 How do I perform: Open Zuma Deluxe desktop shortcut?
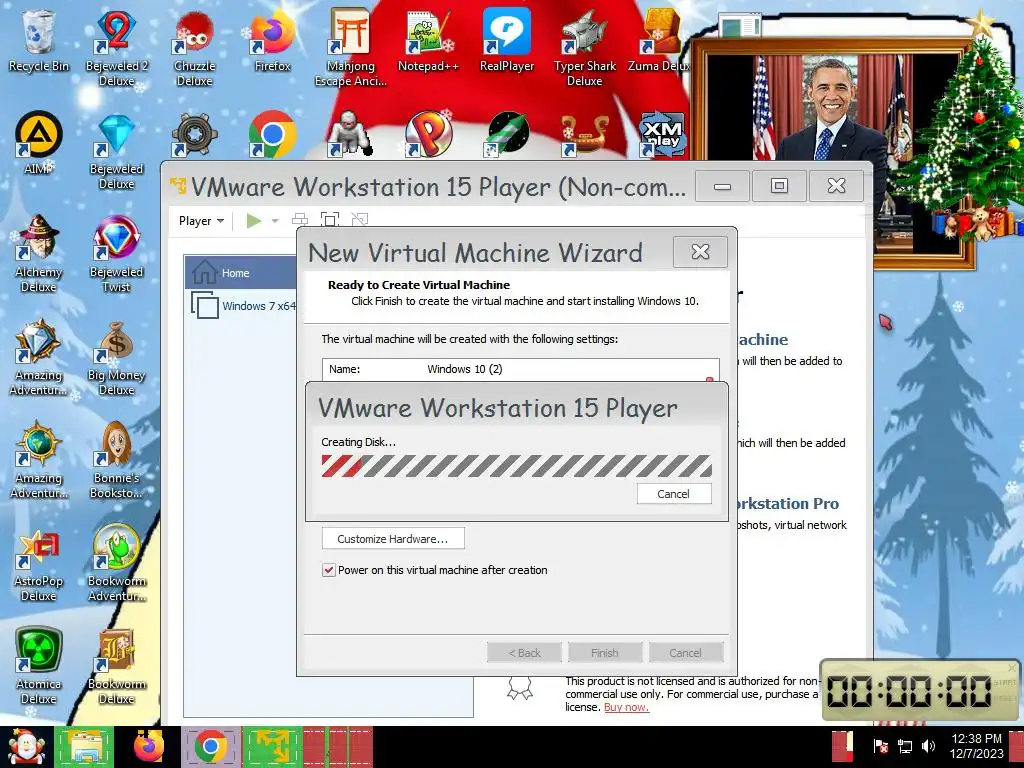click(x=658, y=40)
